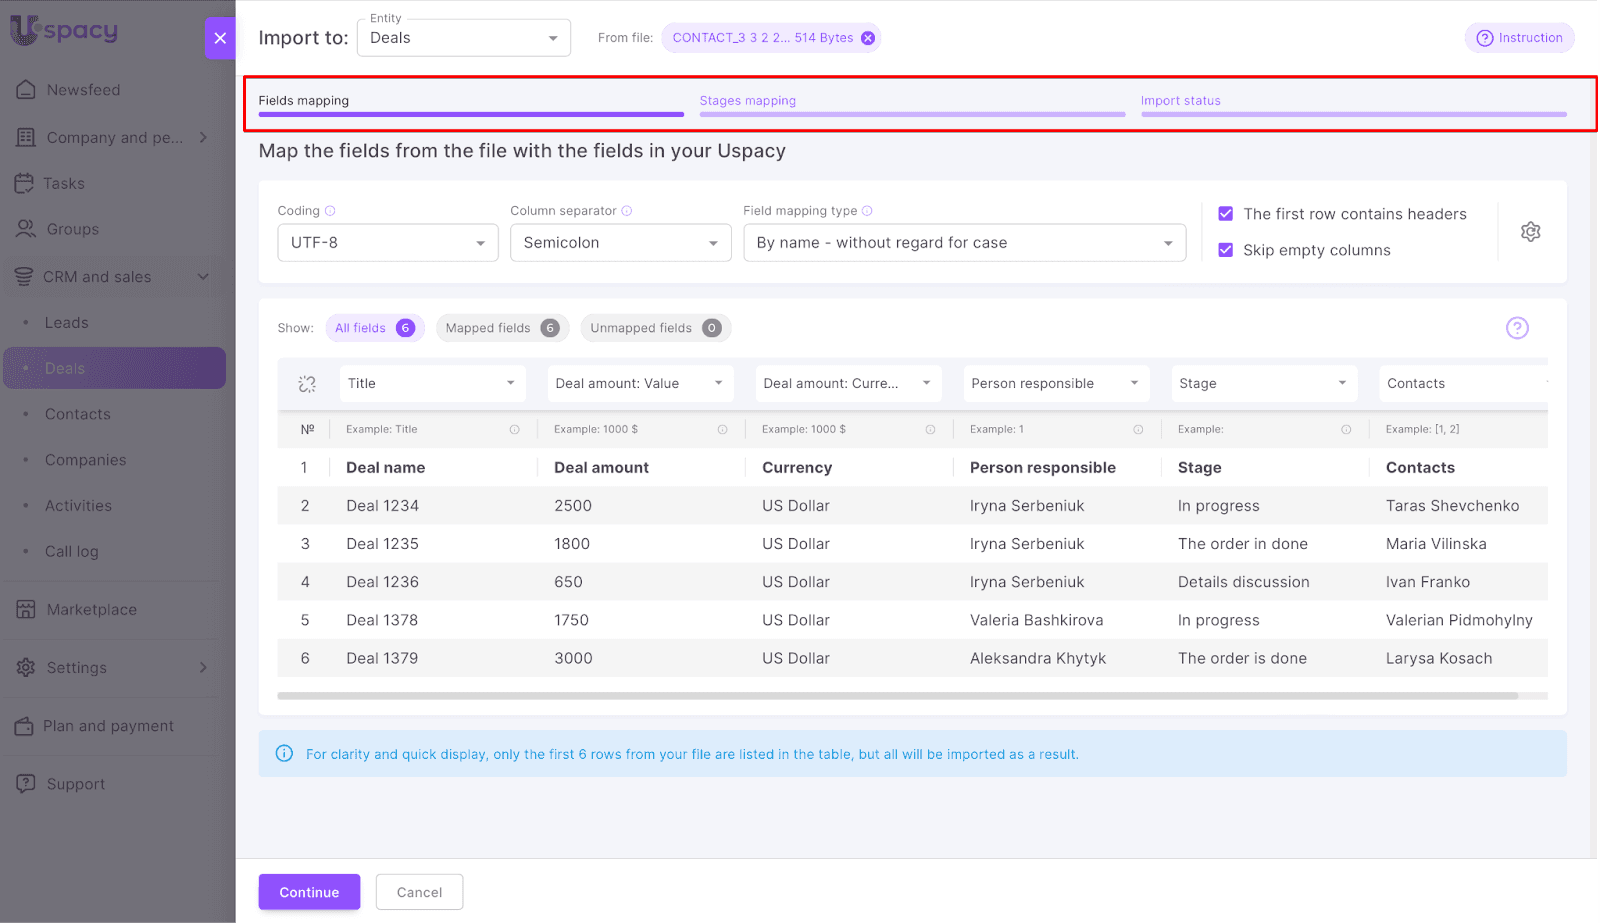This screenshot has width=1600, height=923.
Task: Click the info icon beside Field mapping type
Action: (867, 211)
